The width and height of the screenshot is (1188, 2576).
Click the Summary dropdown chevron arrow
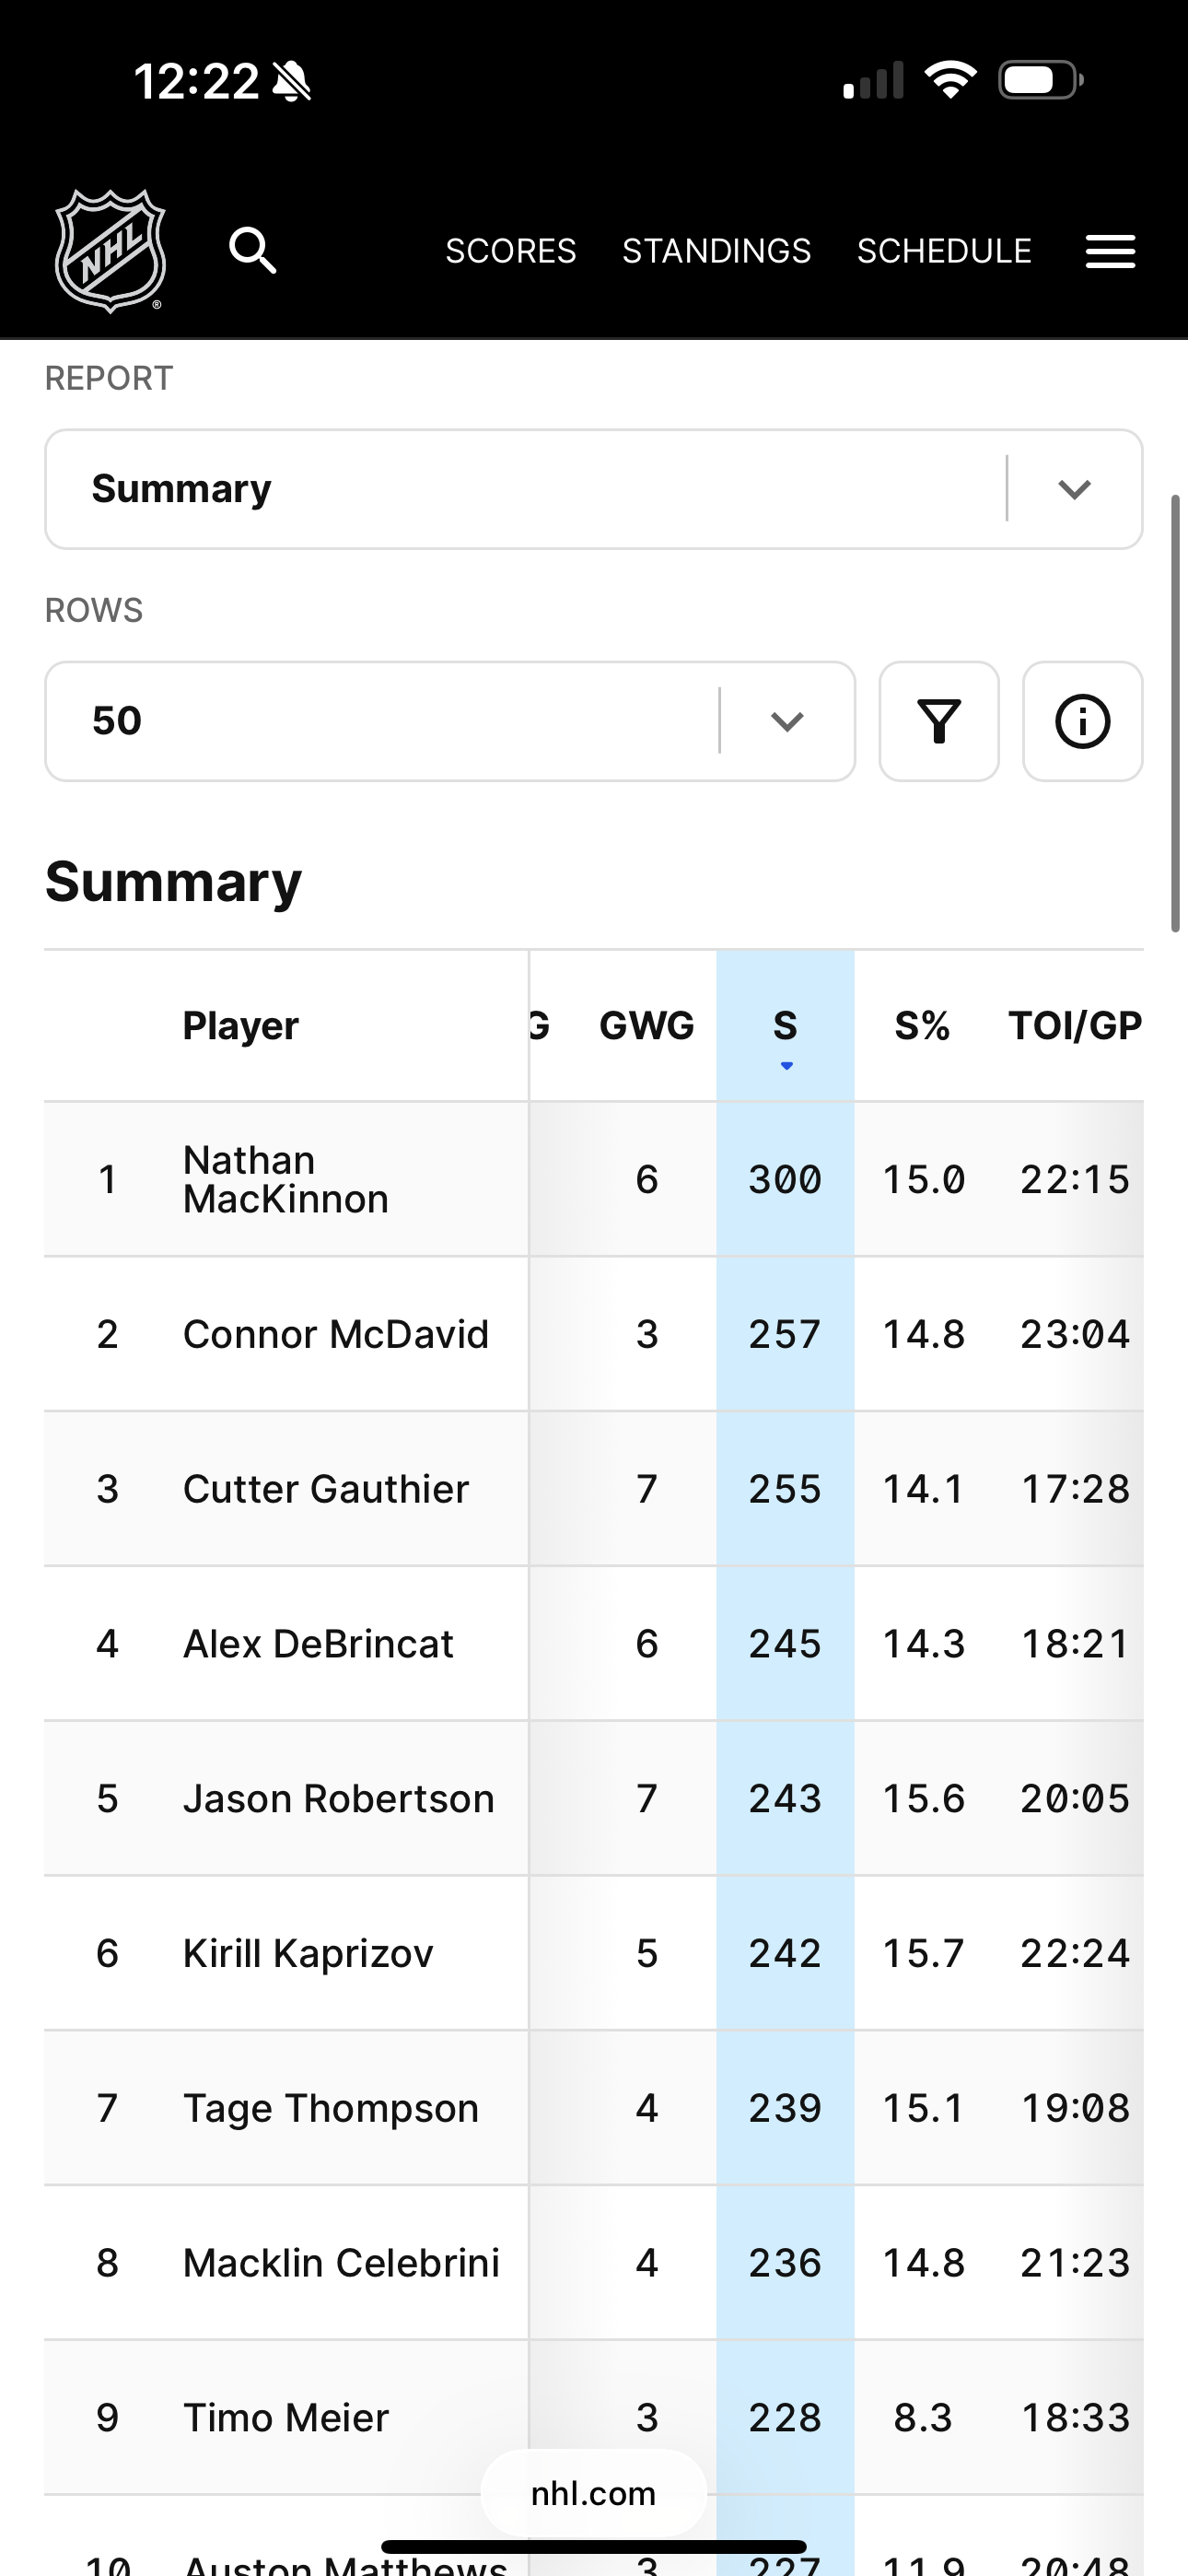click(x=1074, y=489)
